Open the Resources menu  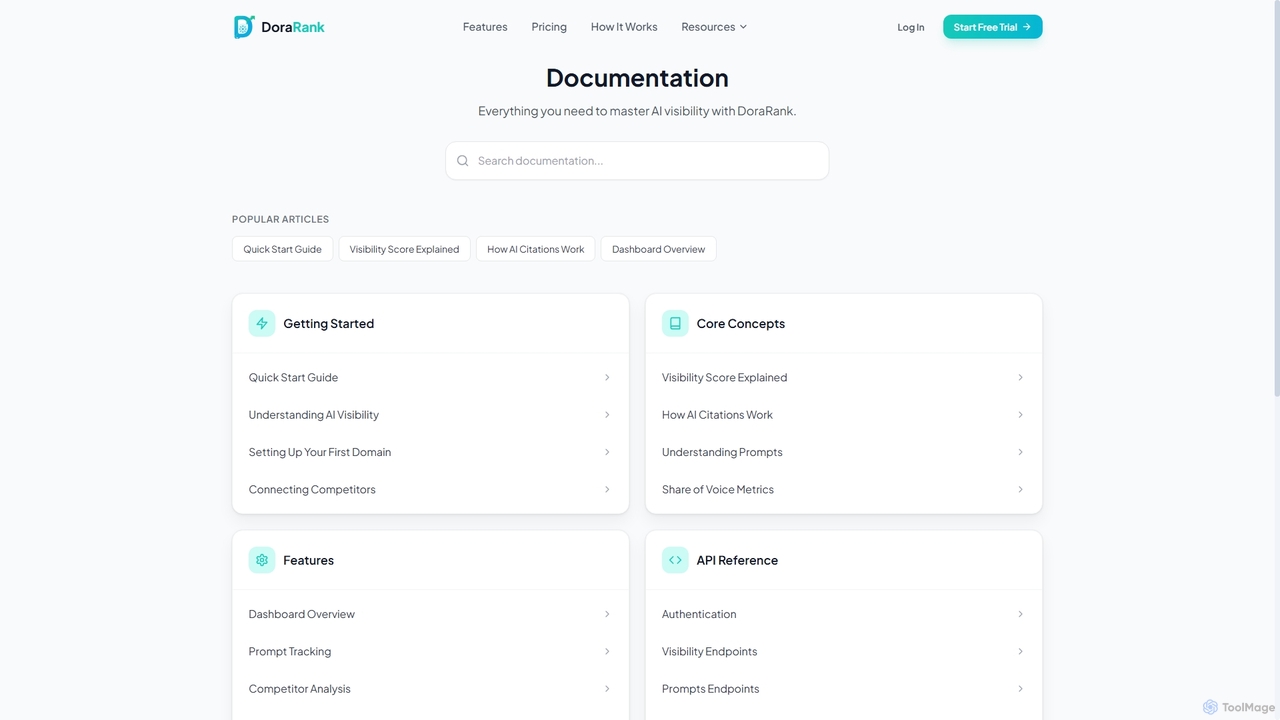[x=714, y=27]
